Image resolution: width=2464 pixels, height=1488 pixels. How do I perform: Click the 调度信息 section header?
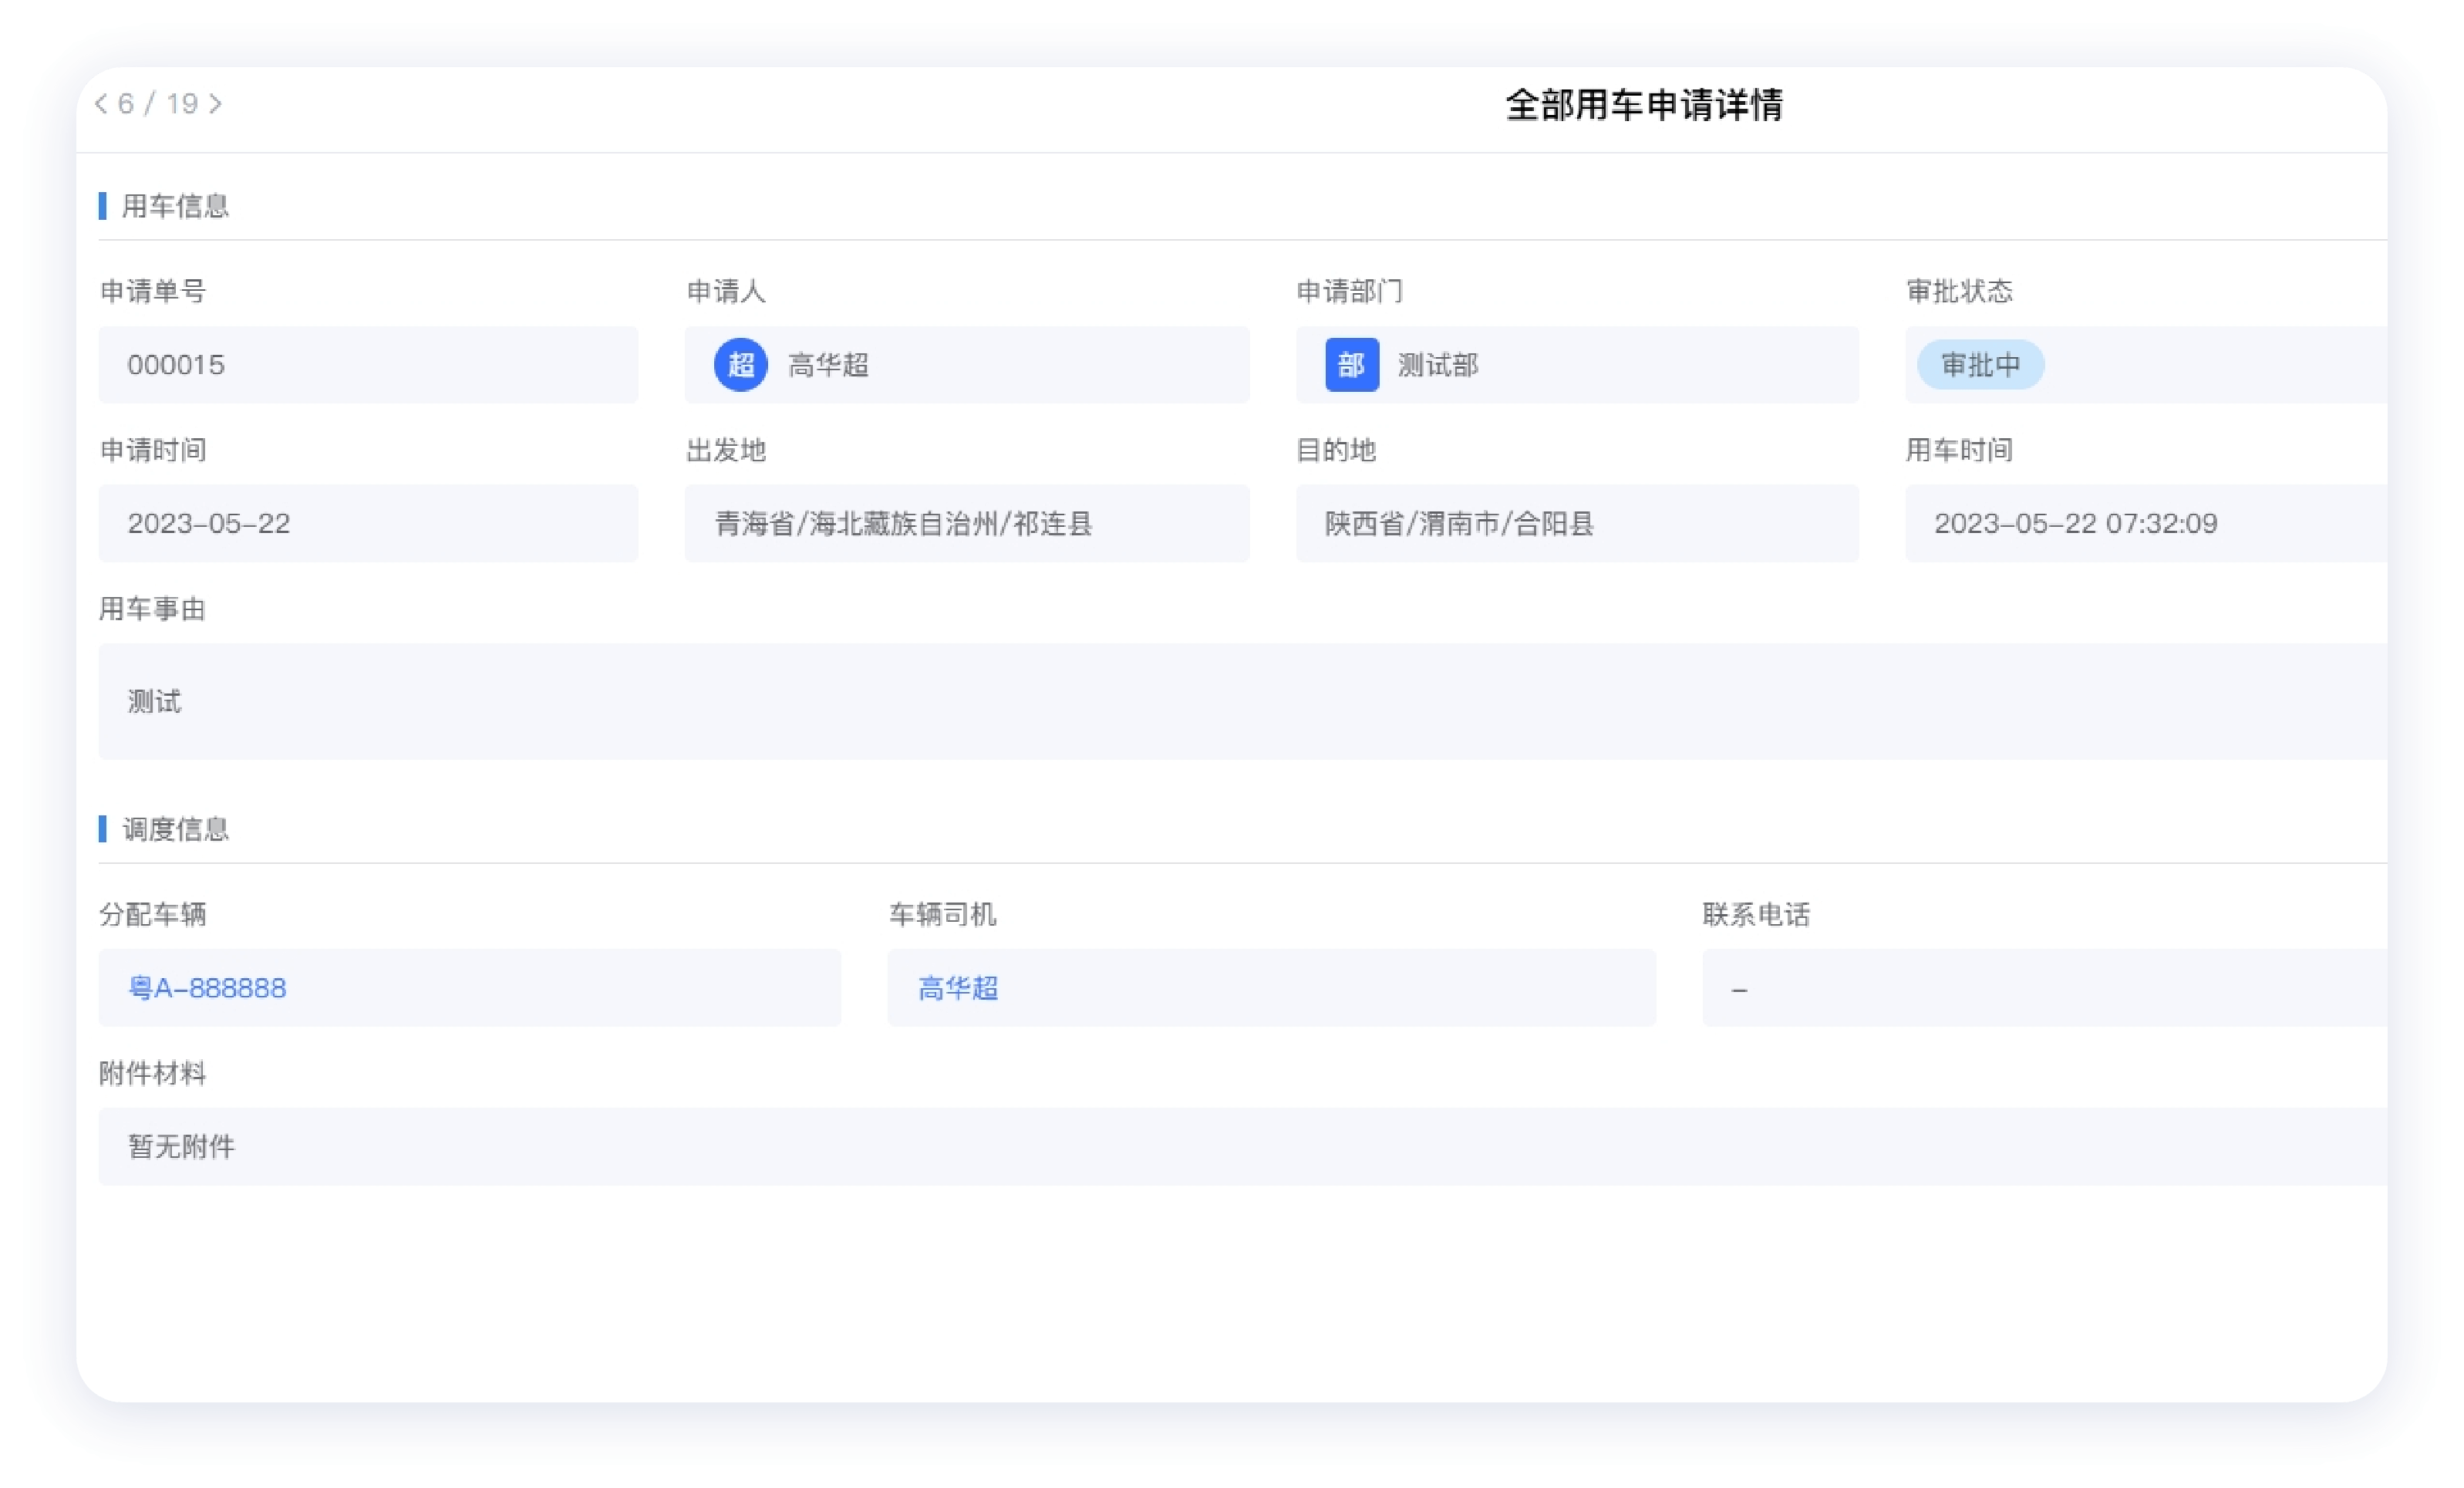tap(175, 829)
